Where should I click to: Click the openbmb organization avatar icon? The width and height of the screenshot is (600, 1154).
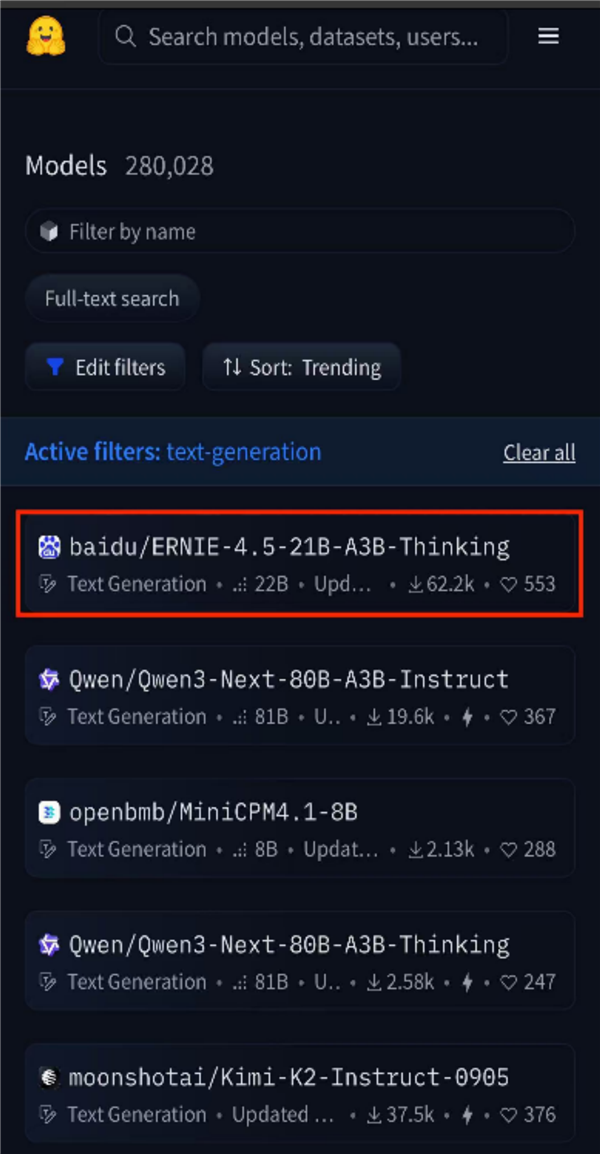click(49, 813)
